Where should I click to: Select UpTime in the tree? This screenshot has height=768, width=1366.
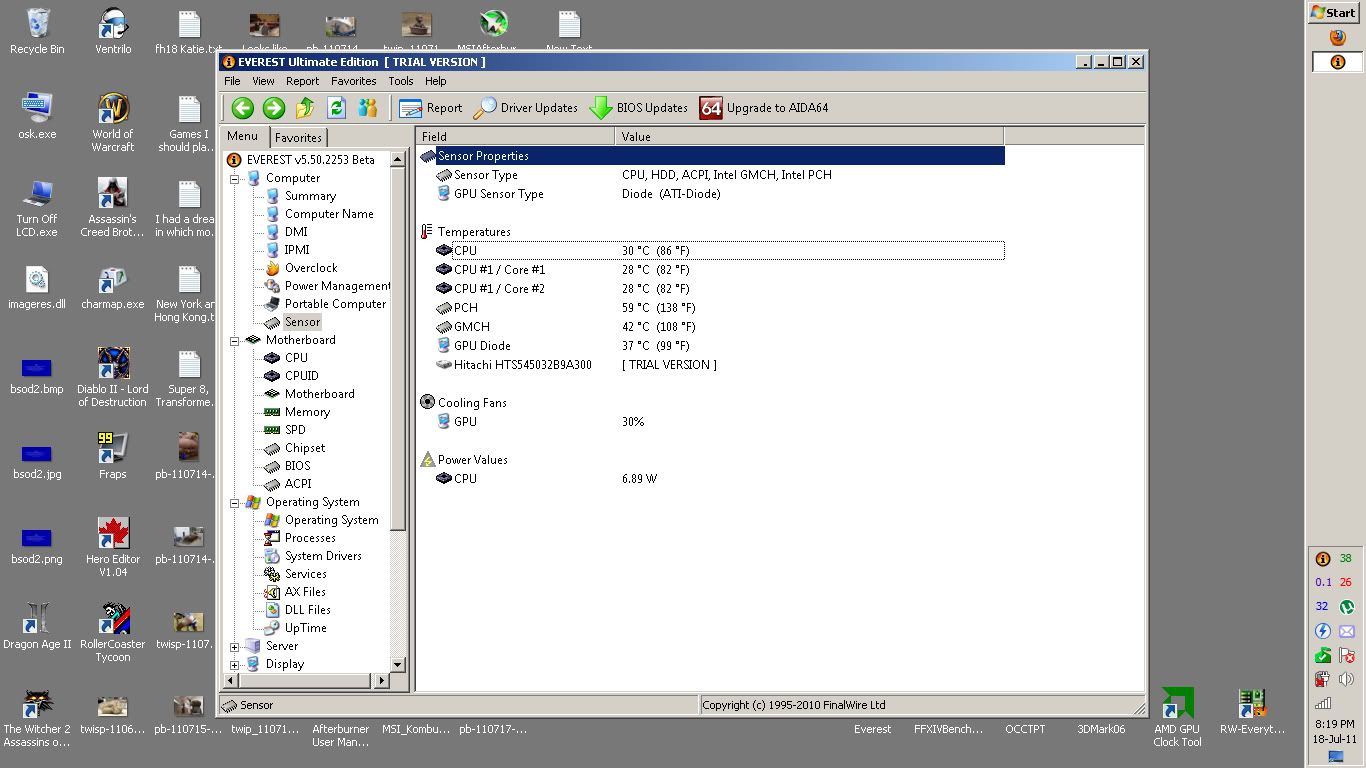pyautogui.click(x=305, y=628)
